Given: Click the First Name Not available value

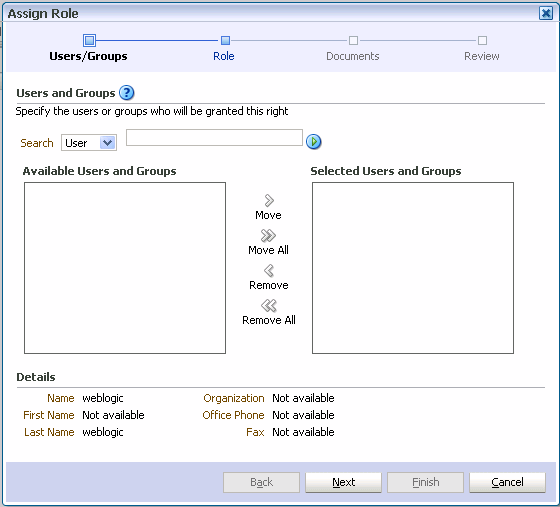Looking at the screenshot, I should click(113, 415).
